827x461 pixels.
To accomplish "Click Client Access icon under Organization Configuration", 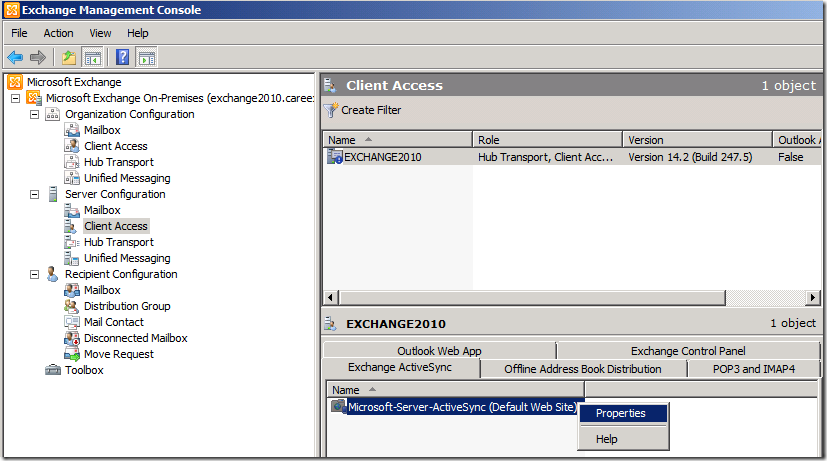I will (72, 146).
